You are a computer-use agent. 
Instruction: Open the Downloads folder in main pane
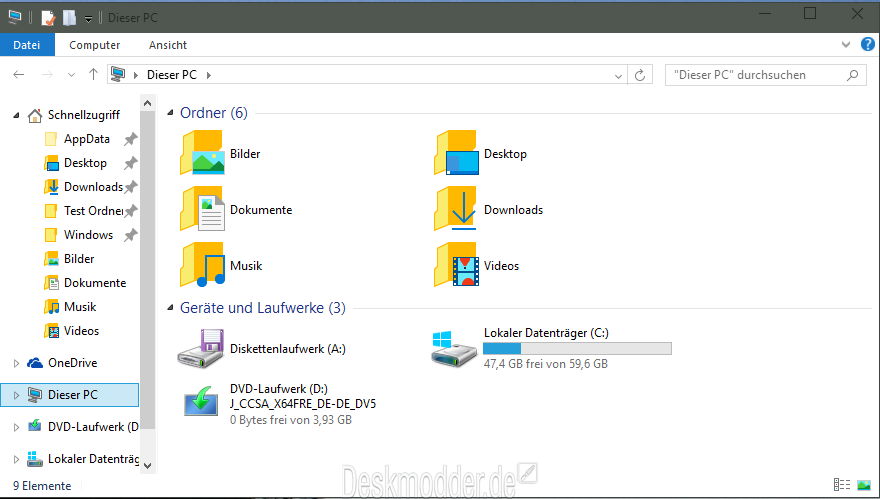488,209
